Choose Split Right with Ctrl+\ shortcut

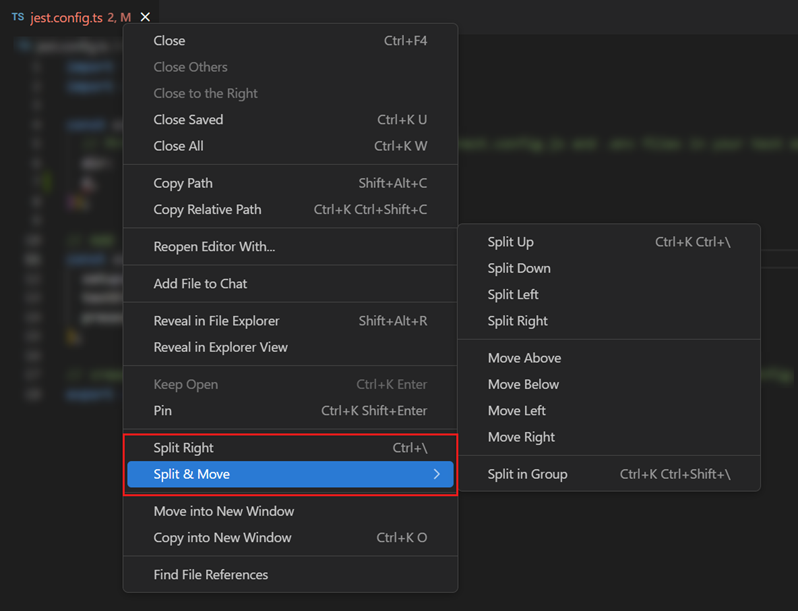click(x=184, y=448)
